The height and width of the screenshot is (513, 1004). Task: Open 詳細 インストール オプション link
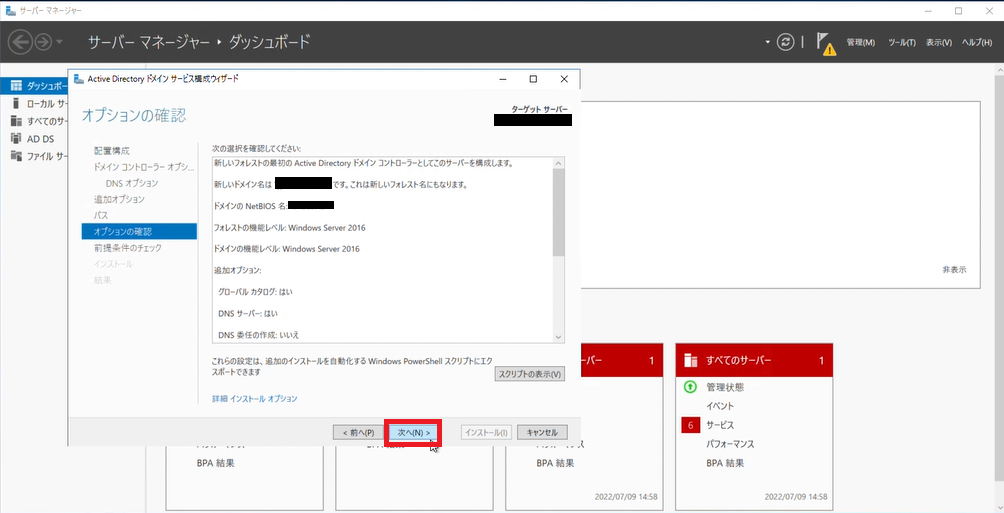tap(255, 398)
